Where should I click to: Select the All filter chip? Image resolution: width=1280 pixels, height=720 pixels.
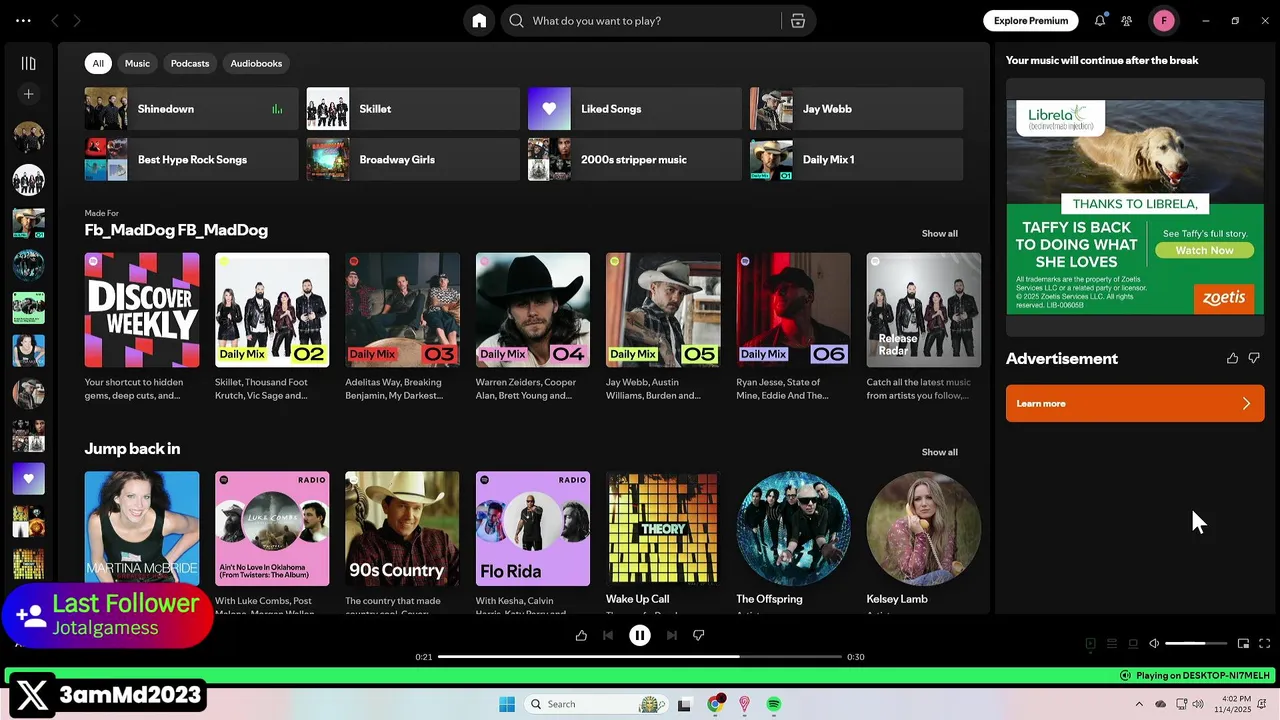click(x=98, y=63)
